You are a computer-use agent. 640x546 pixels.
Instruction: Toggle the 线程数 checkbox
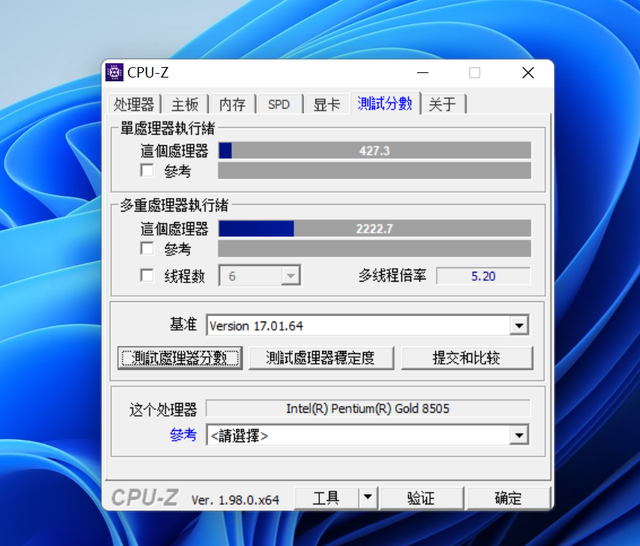point(147,275)
